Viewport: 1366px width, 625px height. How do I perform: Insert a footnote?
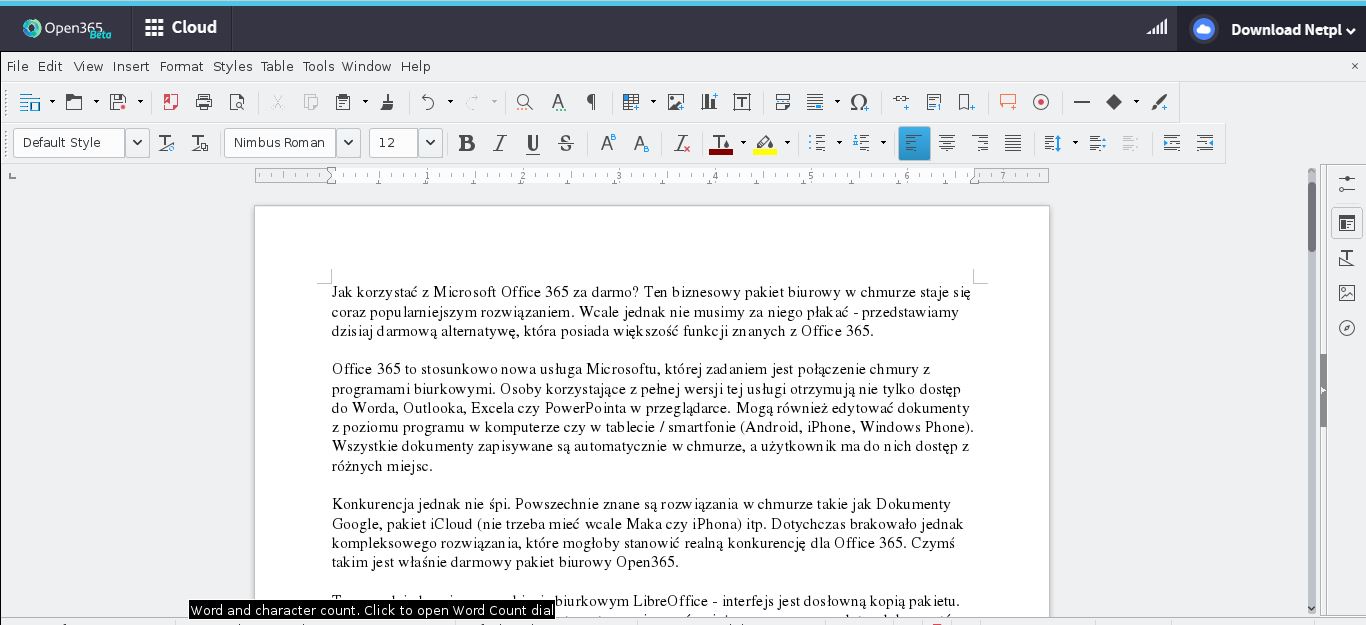click(x=934, y=102)
